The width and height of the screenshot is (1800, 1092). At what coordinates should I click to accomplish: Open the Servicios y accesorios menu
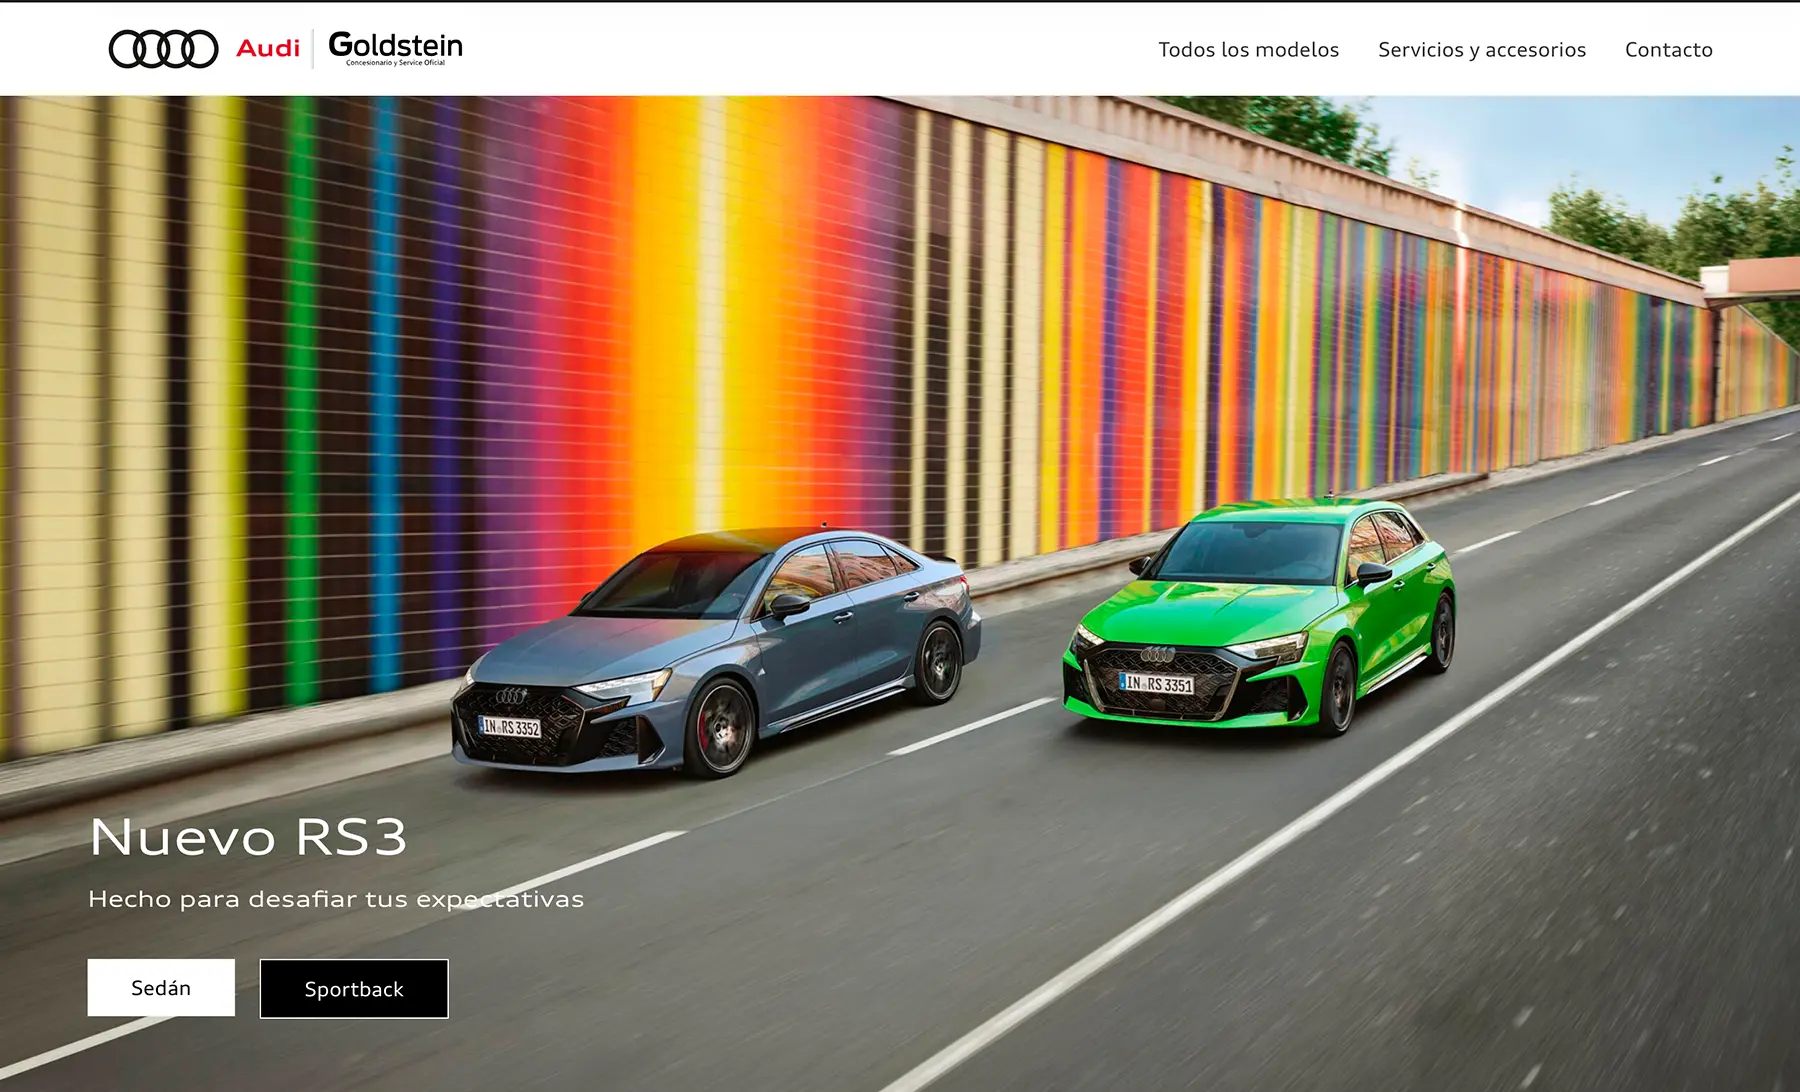1482,50
